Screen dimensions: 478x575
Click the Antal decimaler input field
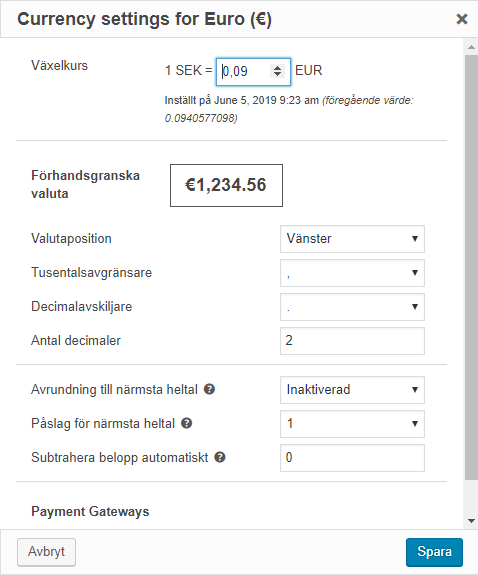(x=352, y=341)
